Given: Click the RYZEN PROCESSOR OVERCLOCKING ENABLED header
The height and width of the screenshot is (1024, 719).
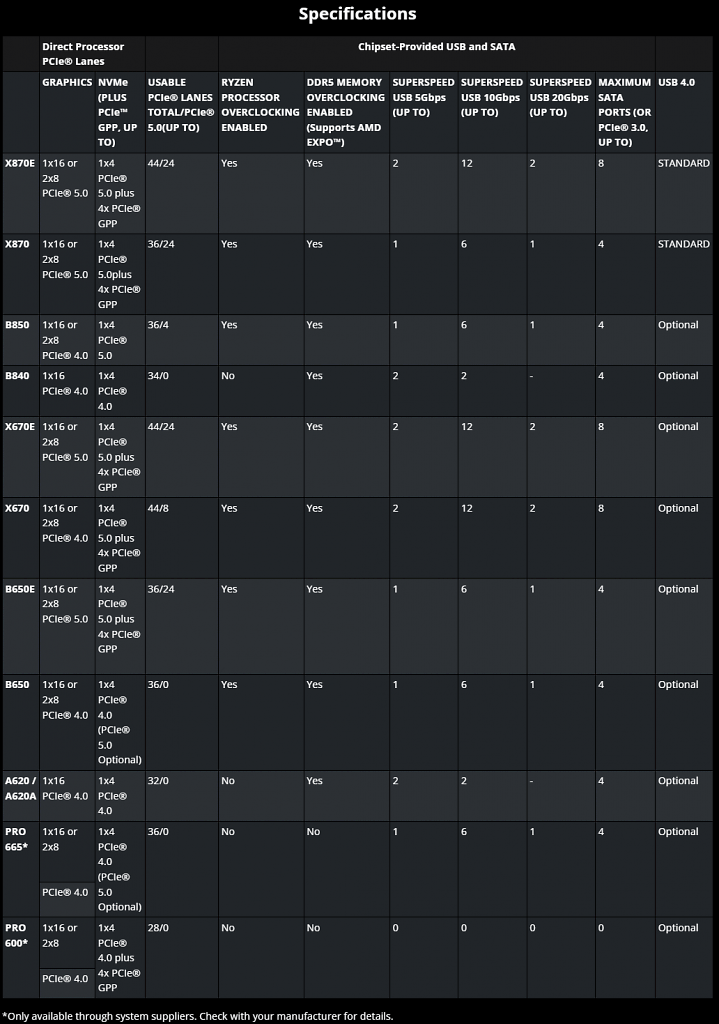Looking at the screenshot, I should point(260,105).
